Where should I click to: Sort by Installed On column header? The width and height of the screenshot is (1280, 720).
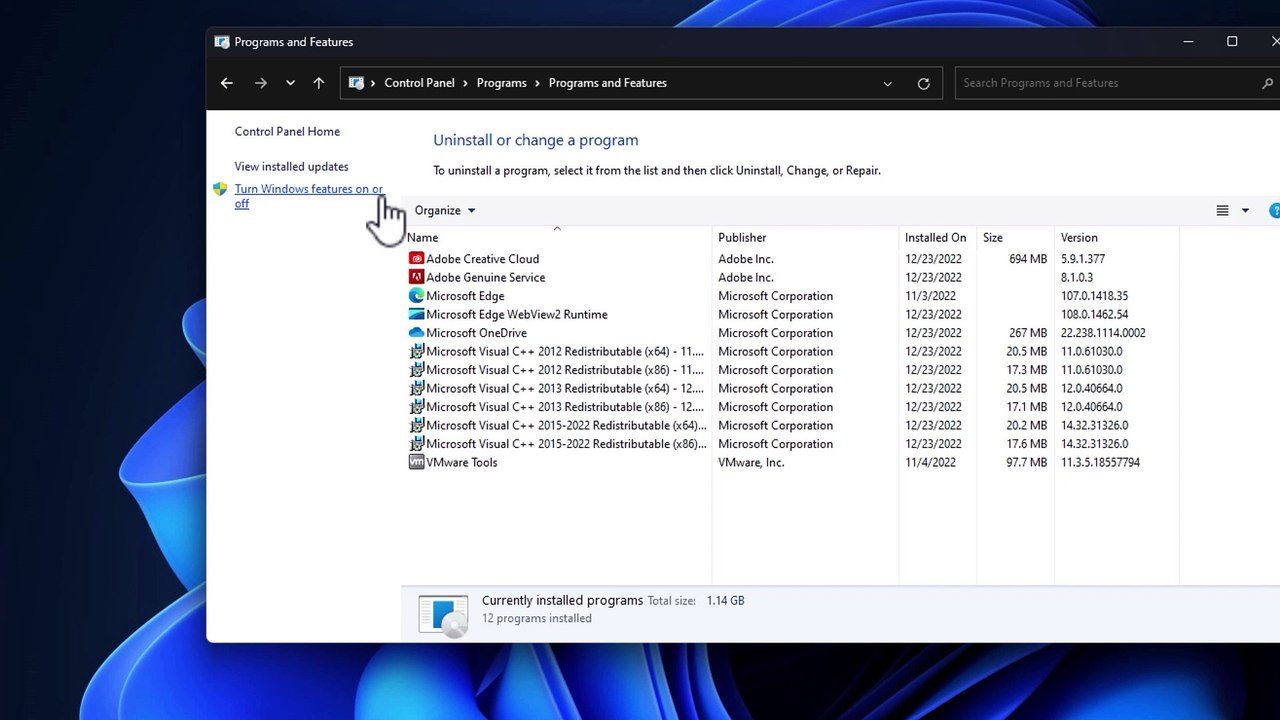(937, 238)
